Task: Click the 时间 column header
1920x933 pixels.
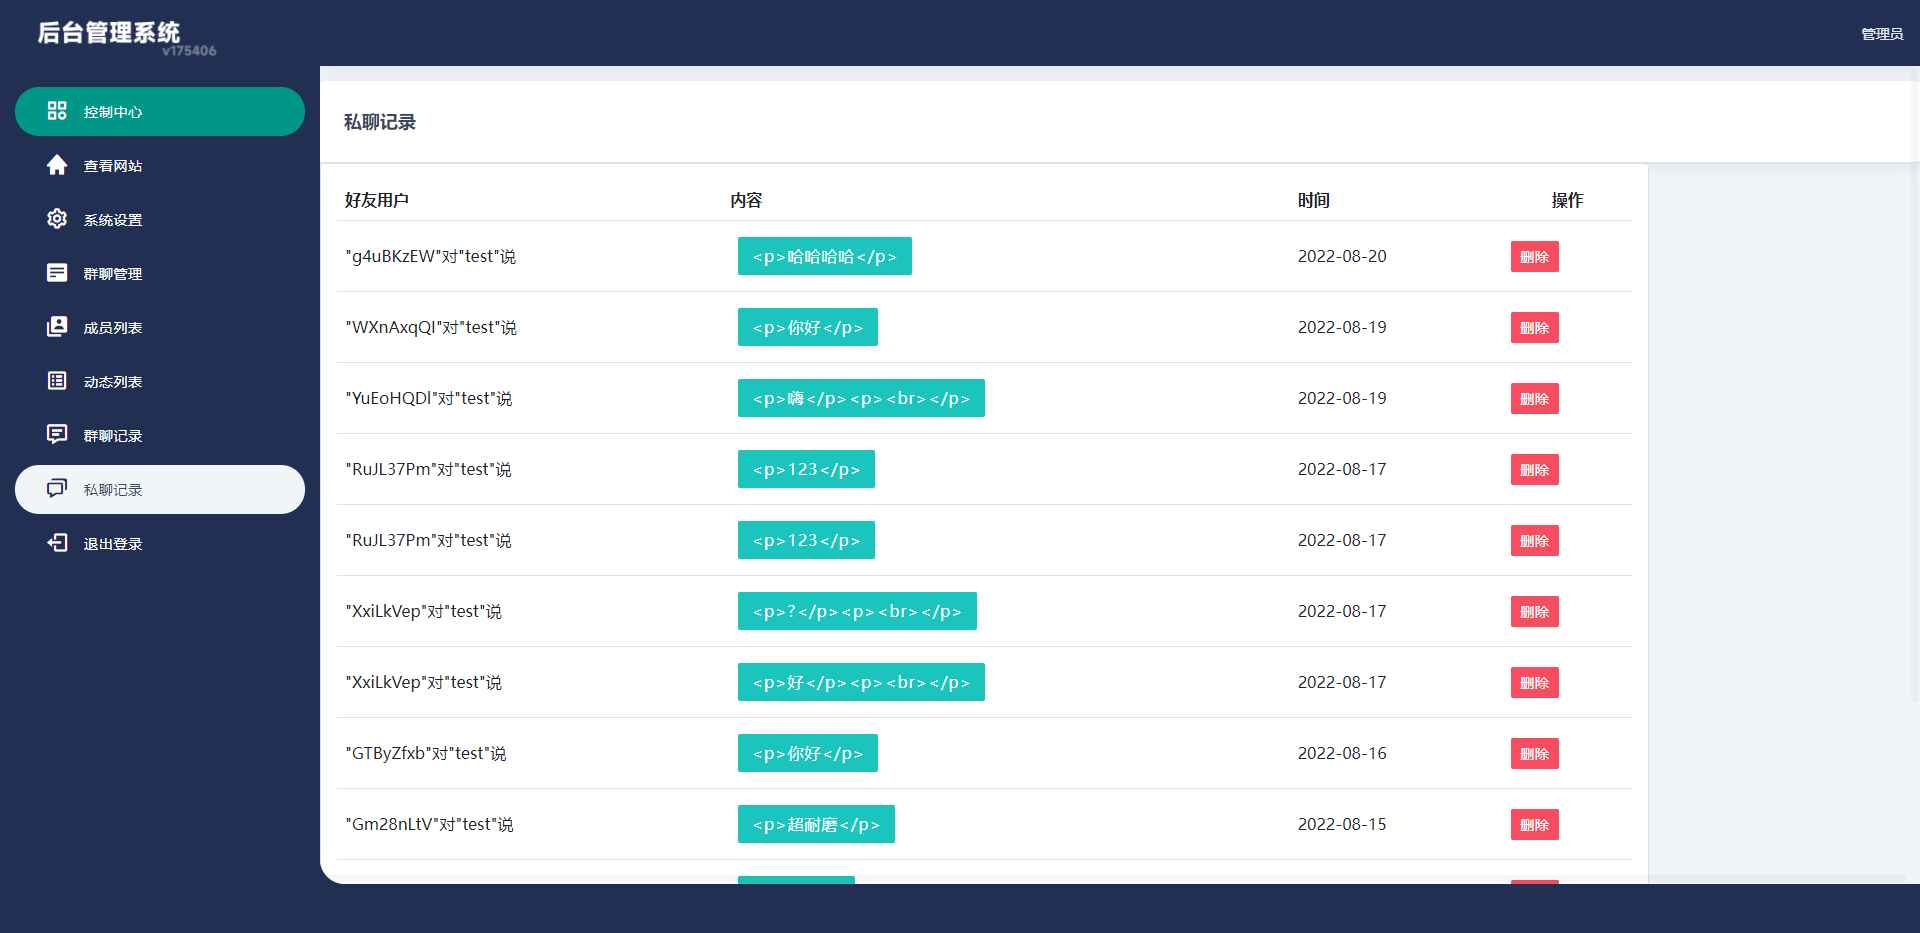Action: click(x=1314, y=200)
